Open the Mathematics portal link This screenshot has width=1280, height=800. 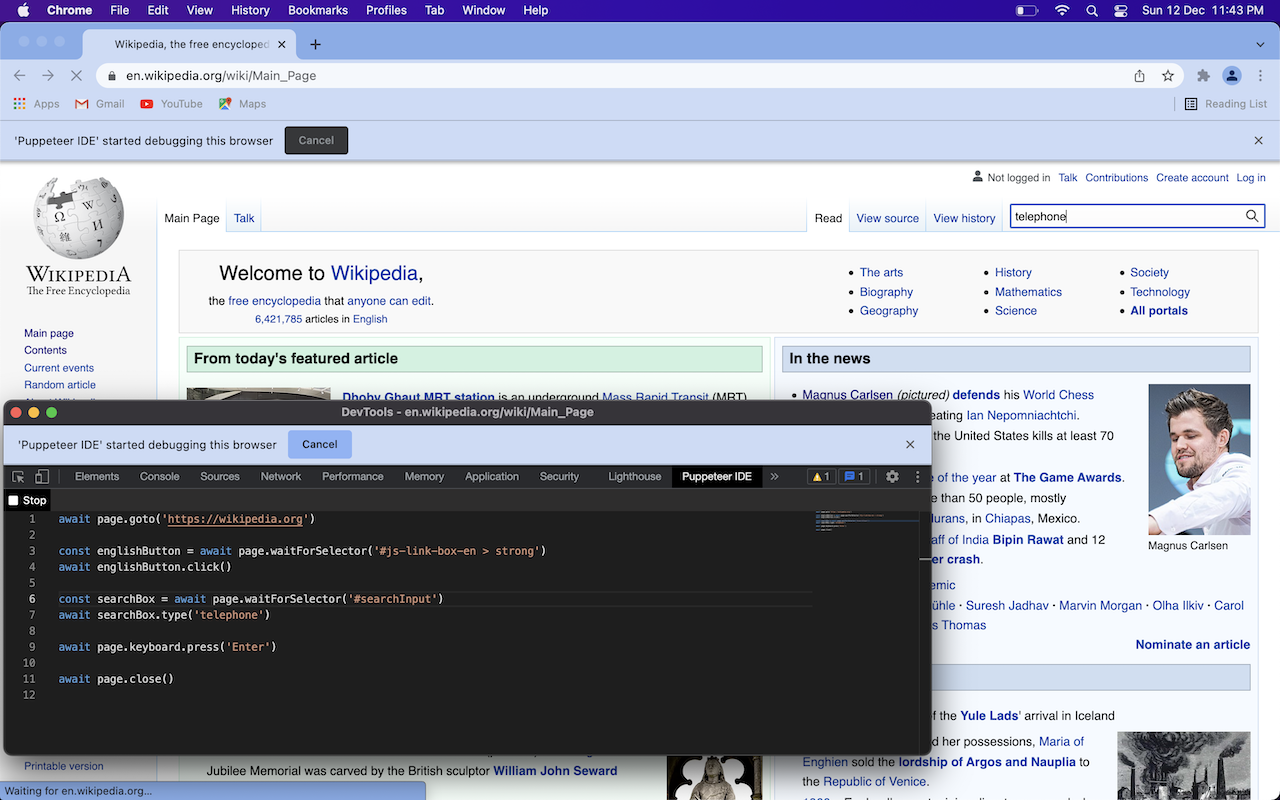[x=1028, y=292]
